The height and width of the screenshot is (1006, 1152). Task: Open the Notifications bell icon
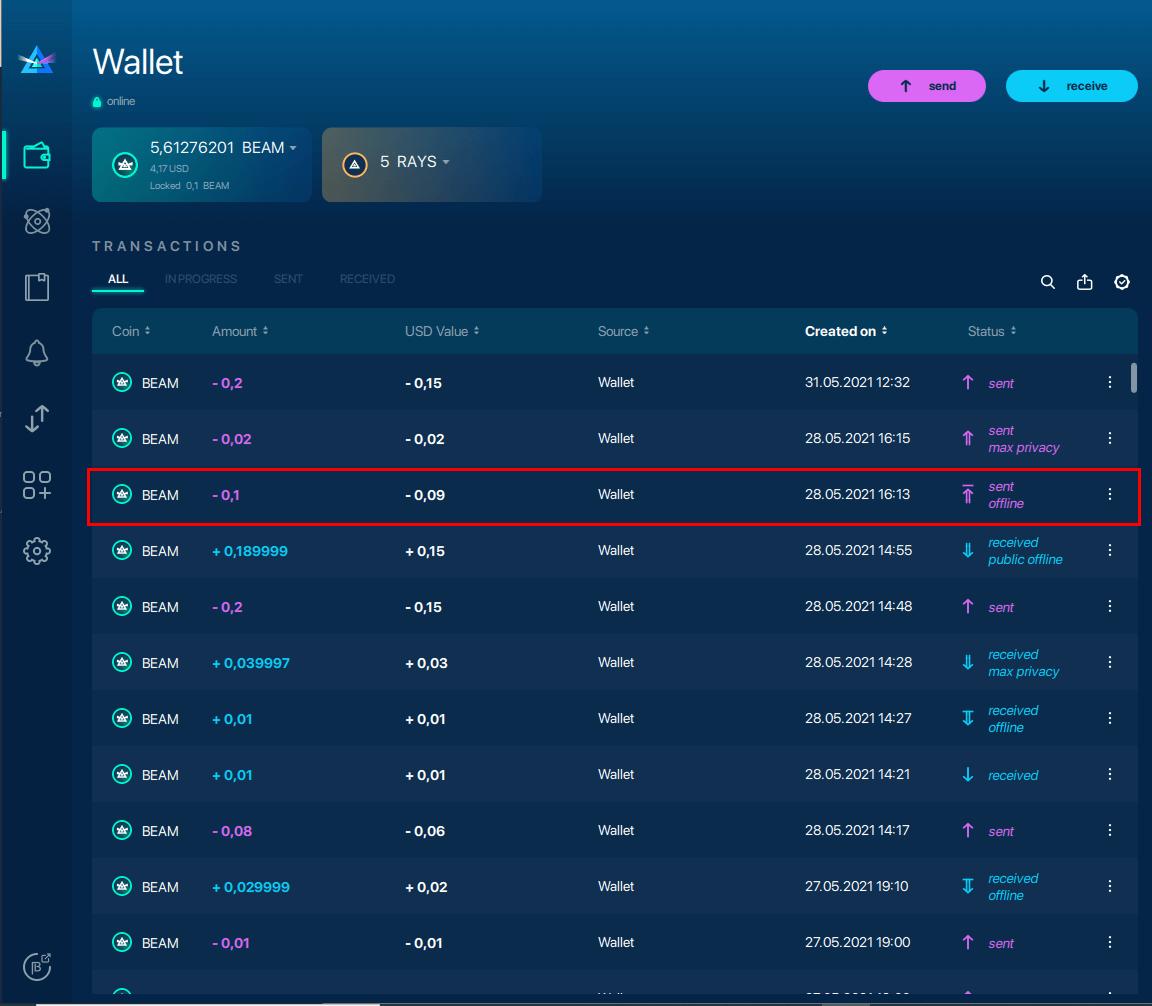pos(37,353)
